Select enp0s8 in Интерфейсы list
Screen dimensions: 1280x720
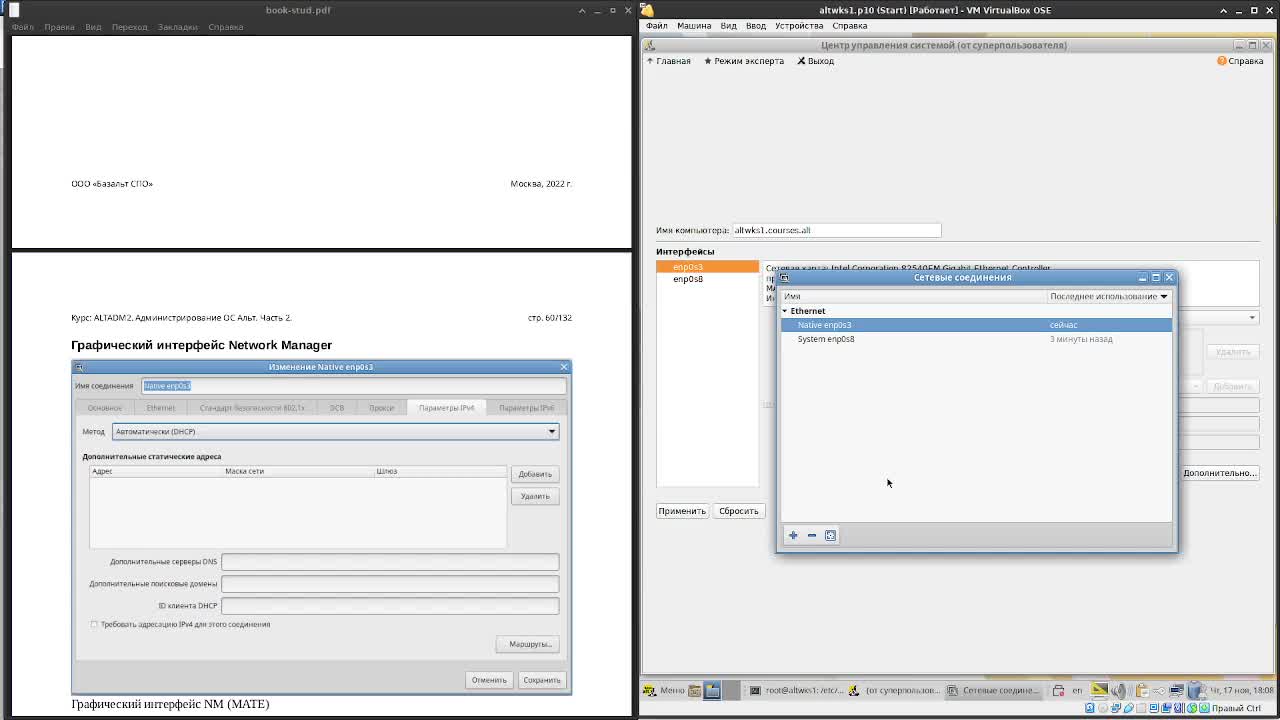pyautogui.click(x=707, y=279)
